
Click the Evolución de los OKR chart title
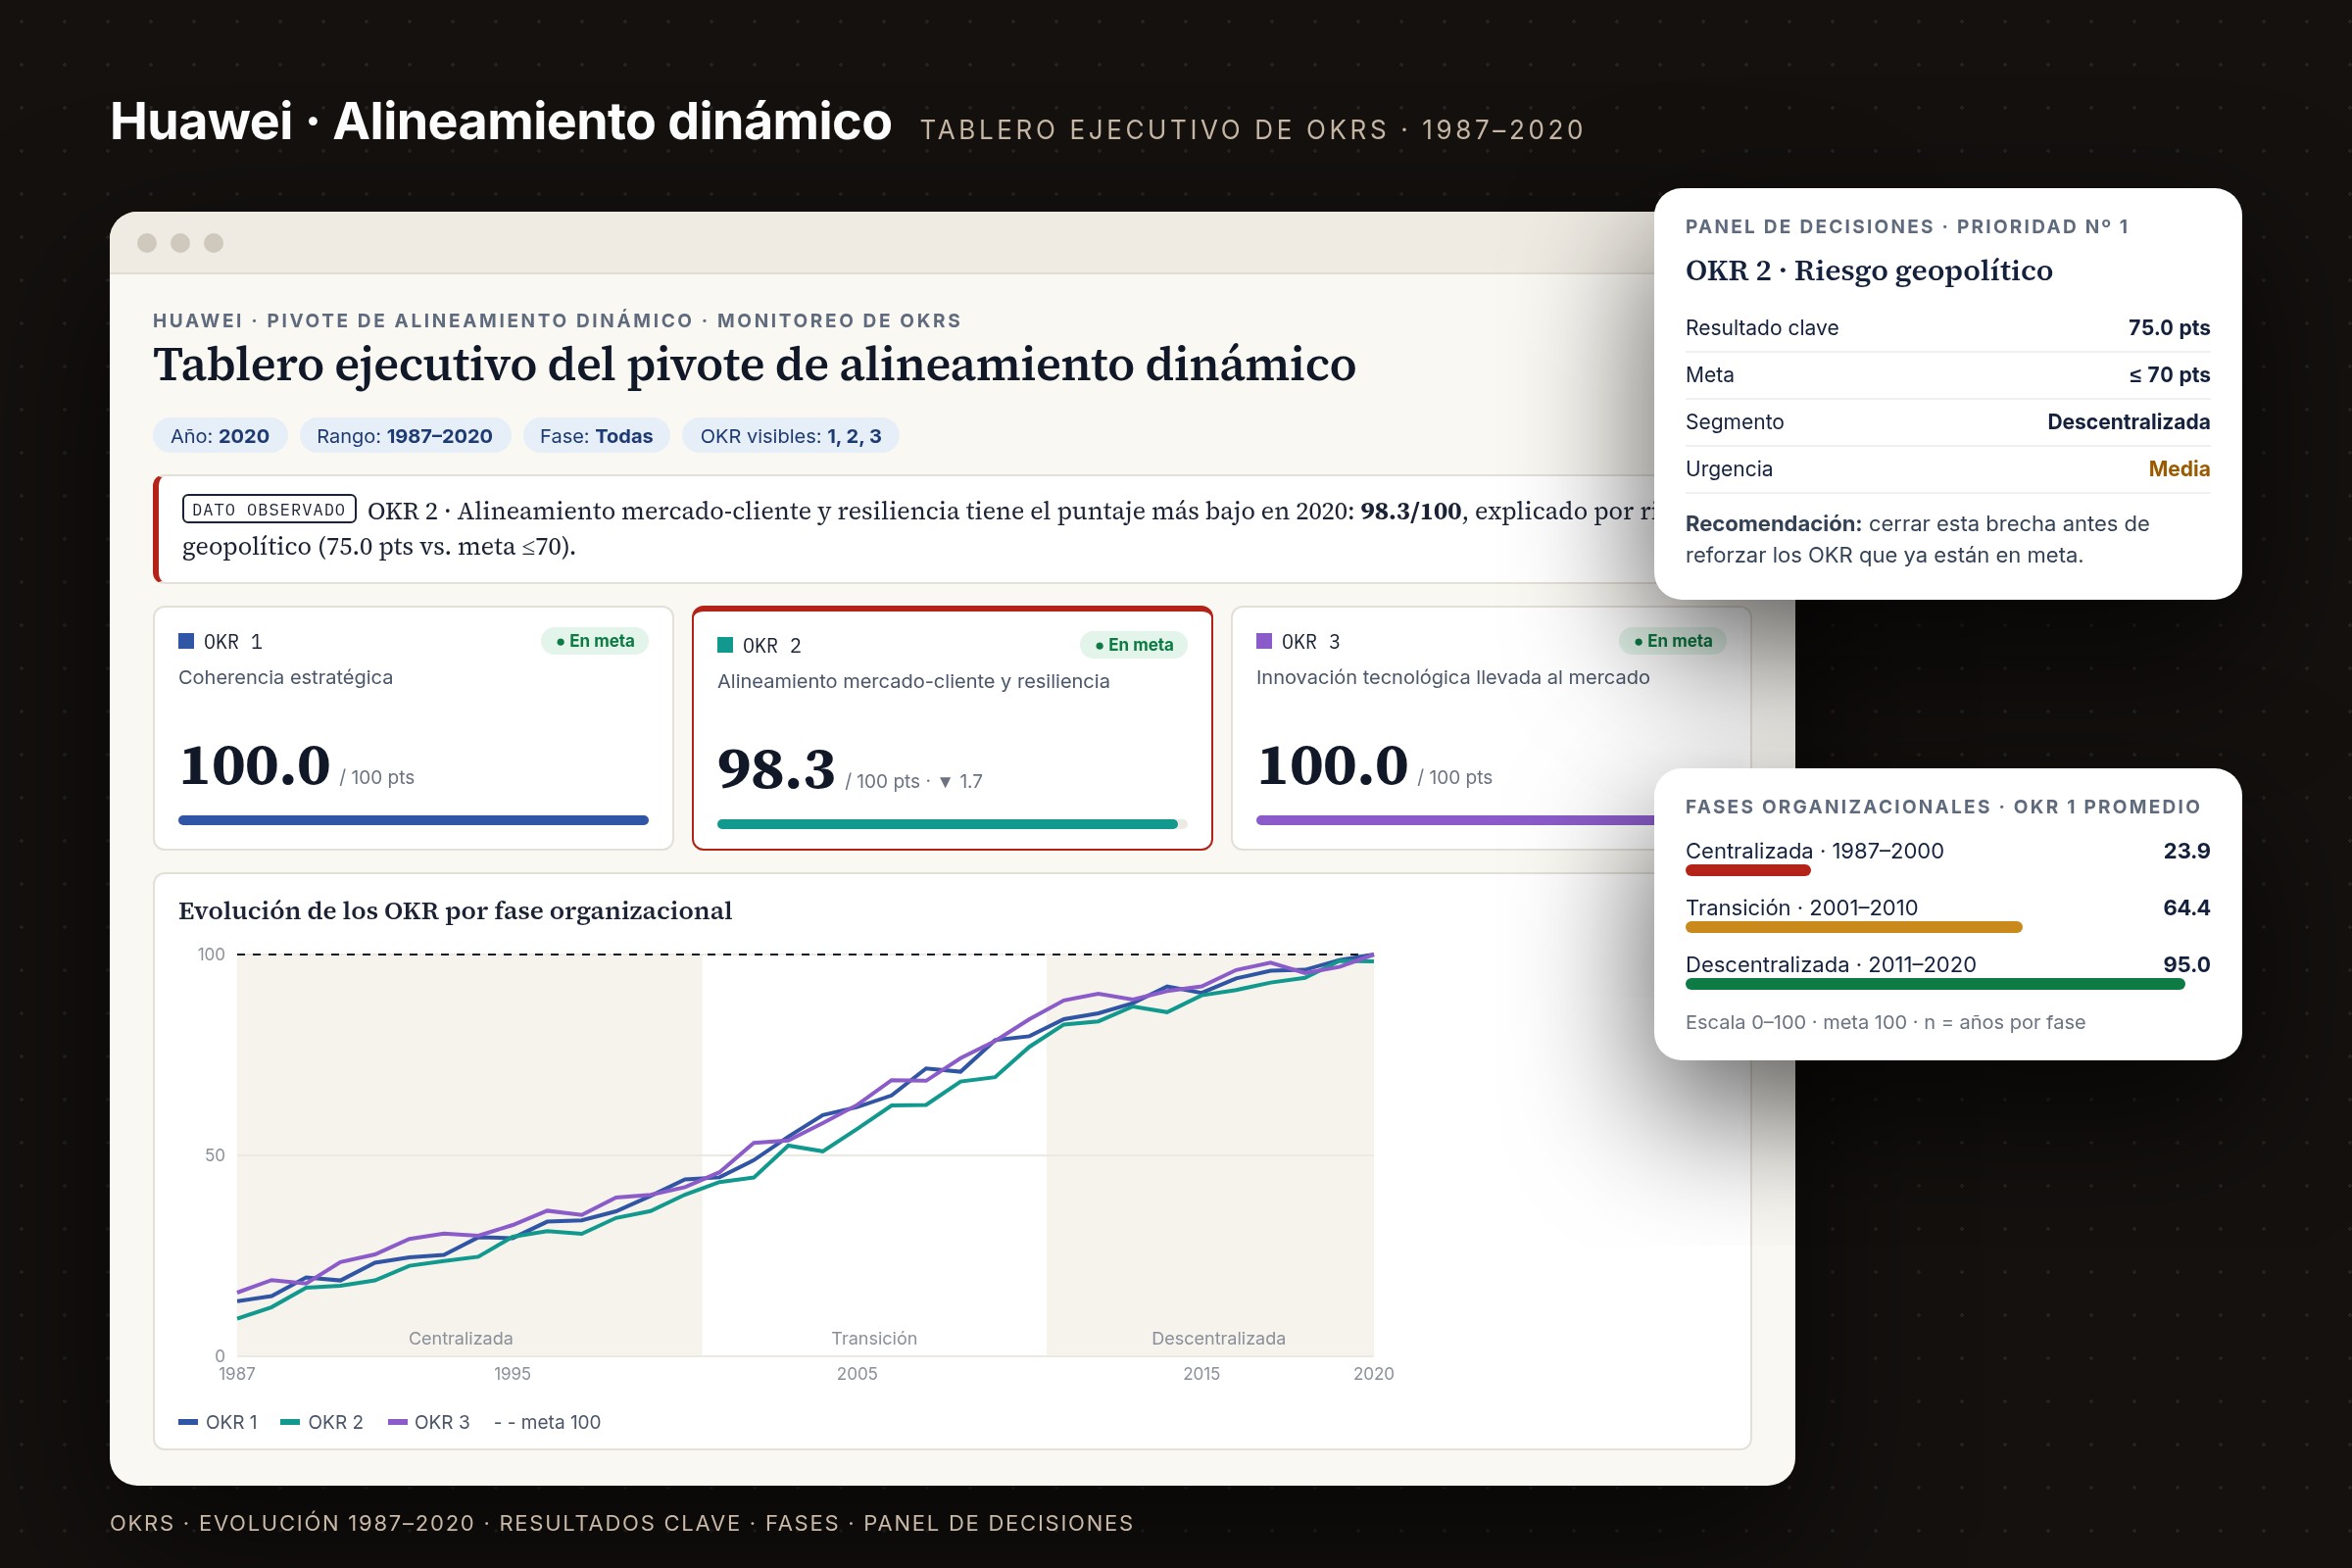(455, 911)
